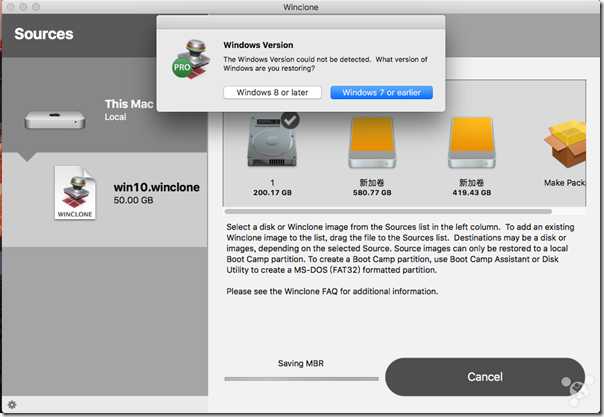This screenshot has width=604, height=417.
Task: Click the Sources heading
Action: [x=44, y=34]
